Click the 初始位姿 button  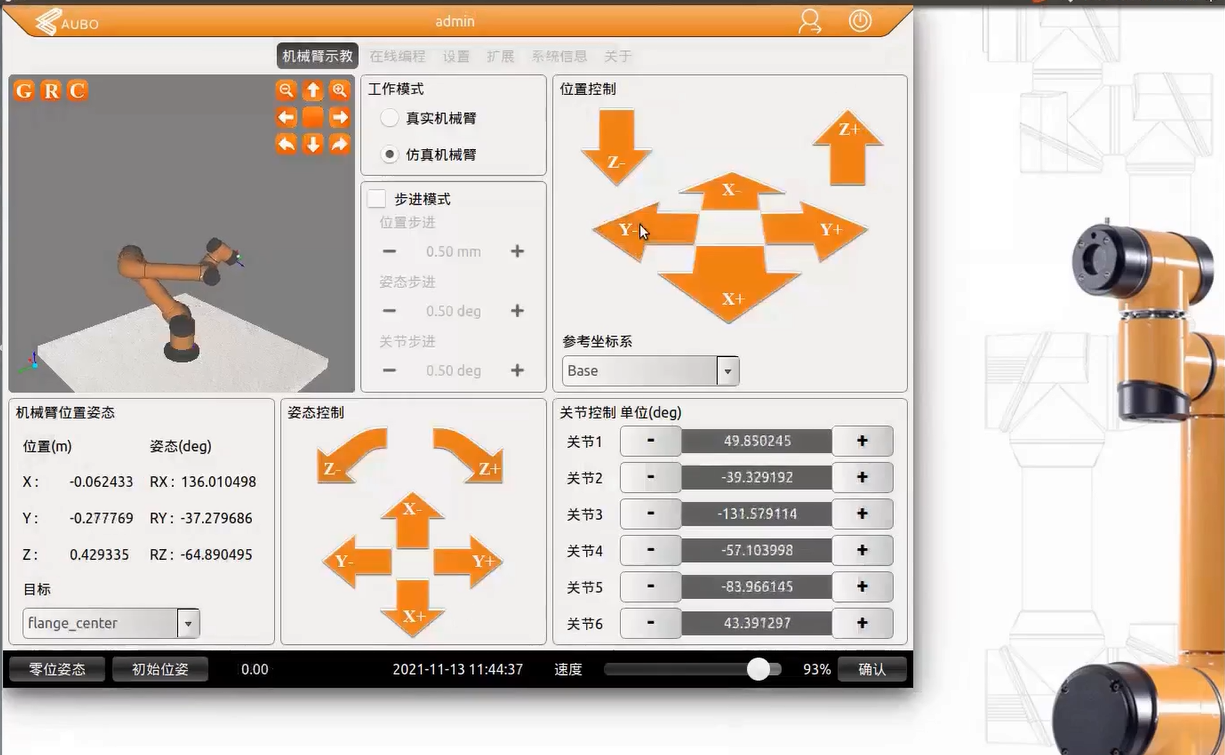tap(160, 669)
